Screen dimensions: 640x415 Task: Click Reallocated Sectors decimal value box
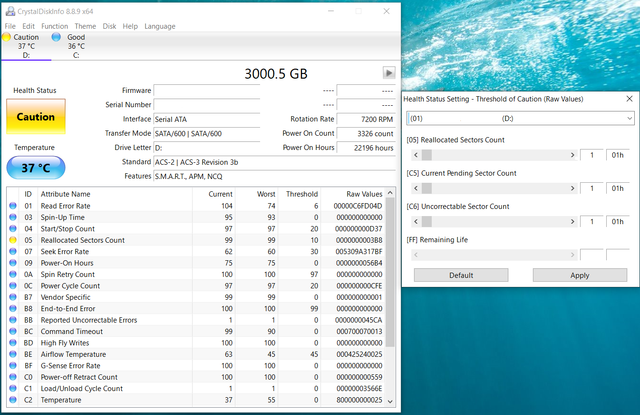tap(591, 155)
